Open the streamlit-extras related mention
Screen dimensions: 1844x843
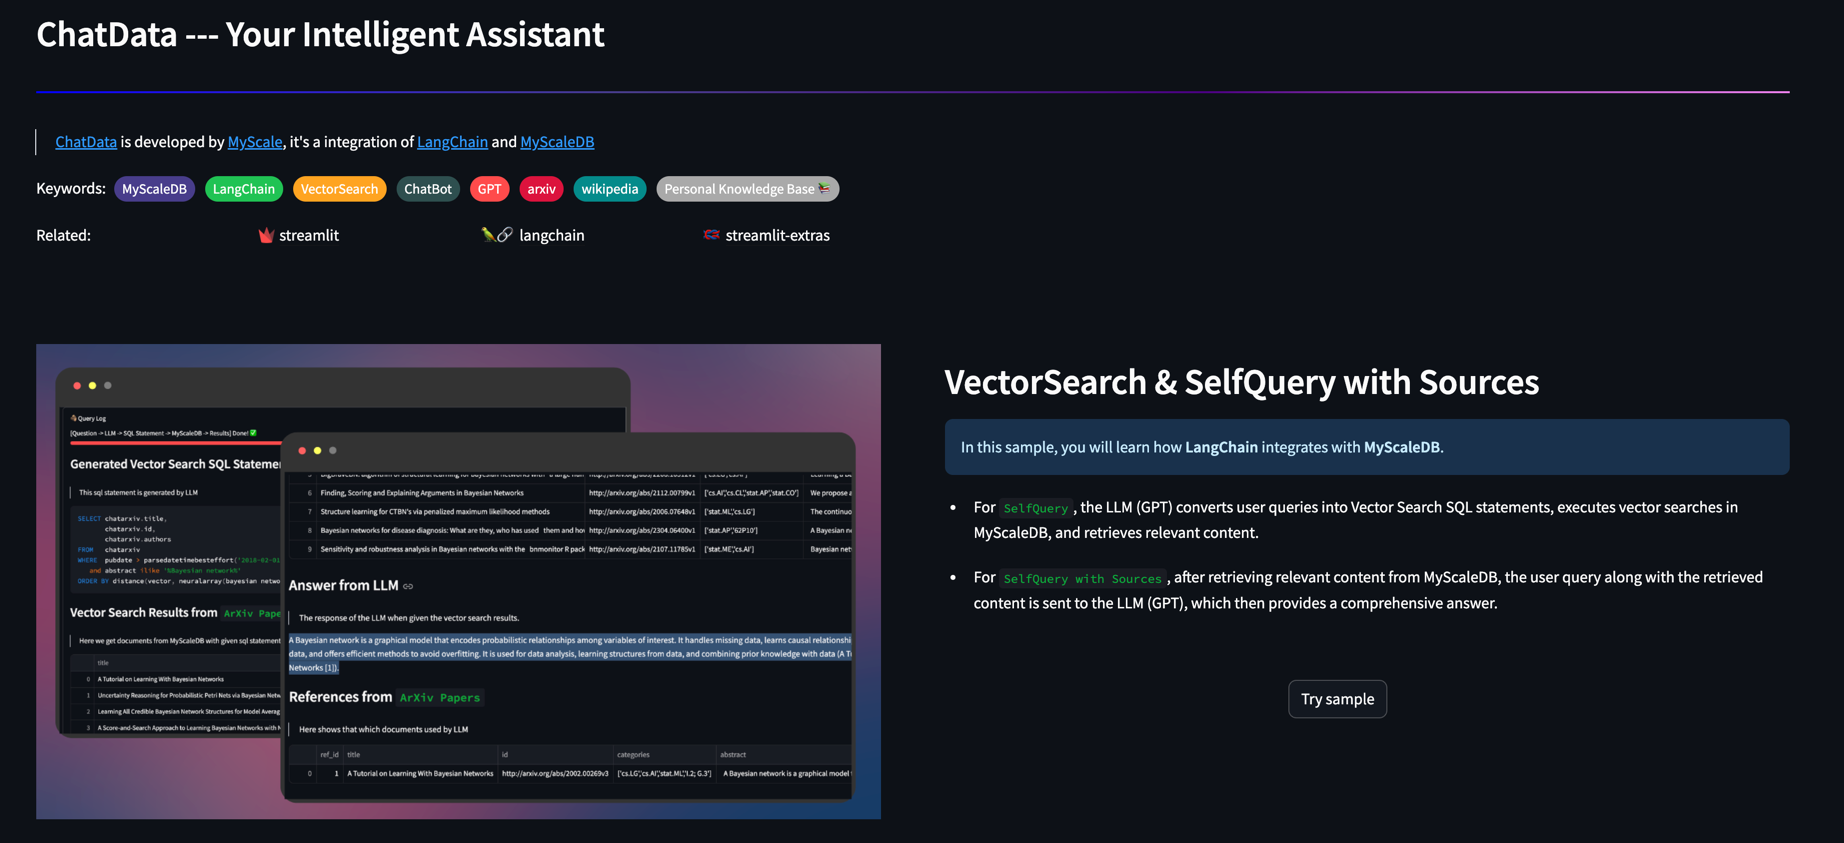[777, 235]
